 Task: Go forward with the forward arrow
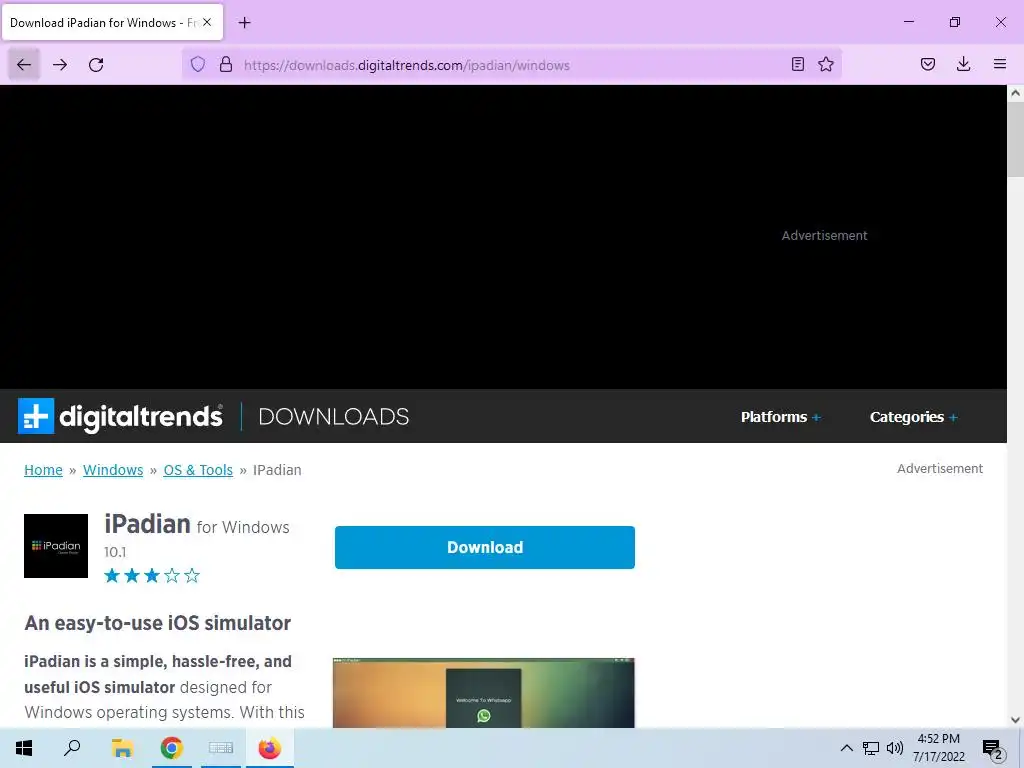pyautogui.click(x=60, y=65)
